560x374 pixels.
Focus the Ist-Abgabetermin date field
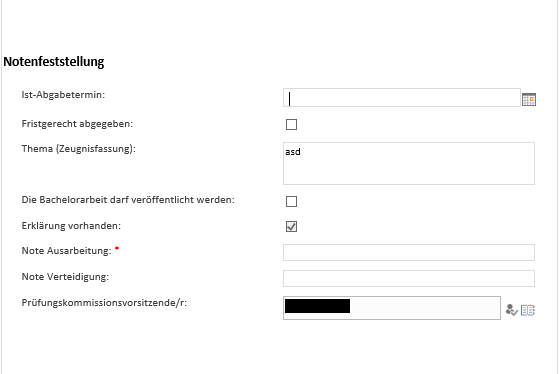pos(402,98)
